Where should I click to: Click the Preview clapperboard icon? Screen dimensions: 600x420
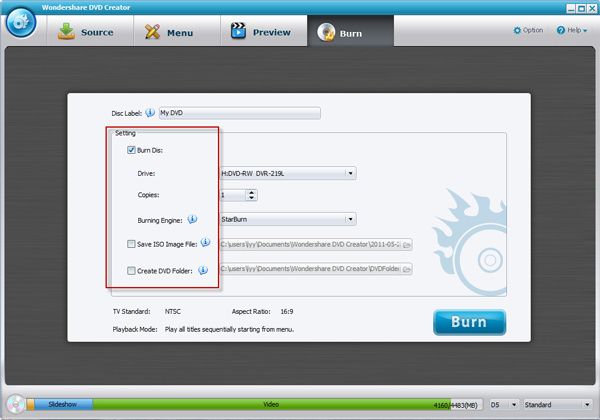[238, 31]
